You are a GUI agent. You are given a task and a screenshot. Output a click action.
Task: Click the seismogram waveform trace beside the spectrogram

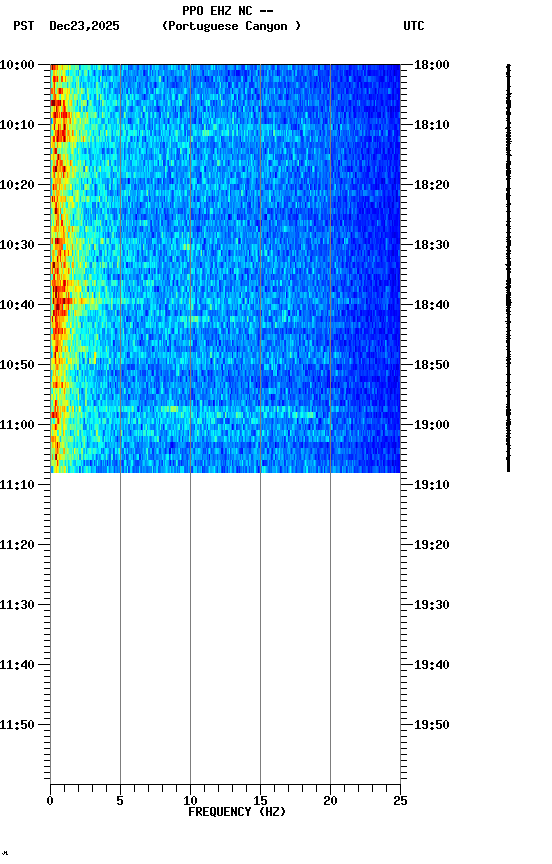pos(508,268)
